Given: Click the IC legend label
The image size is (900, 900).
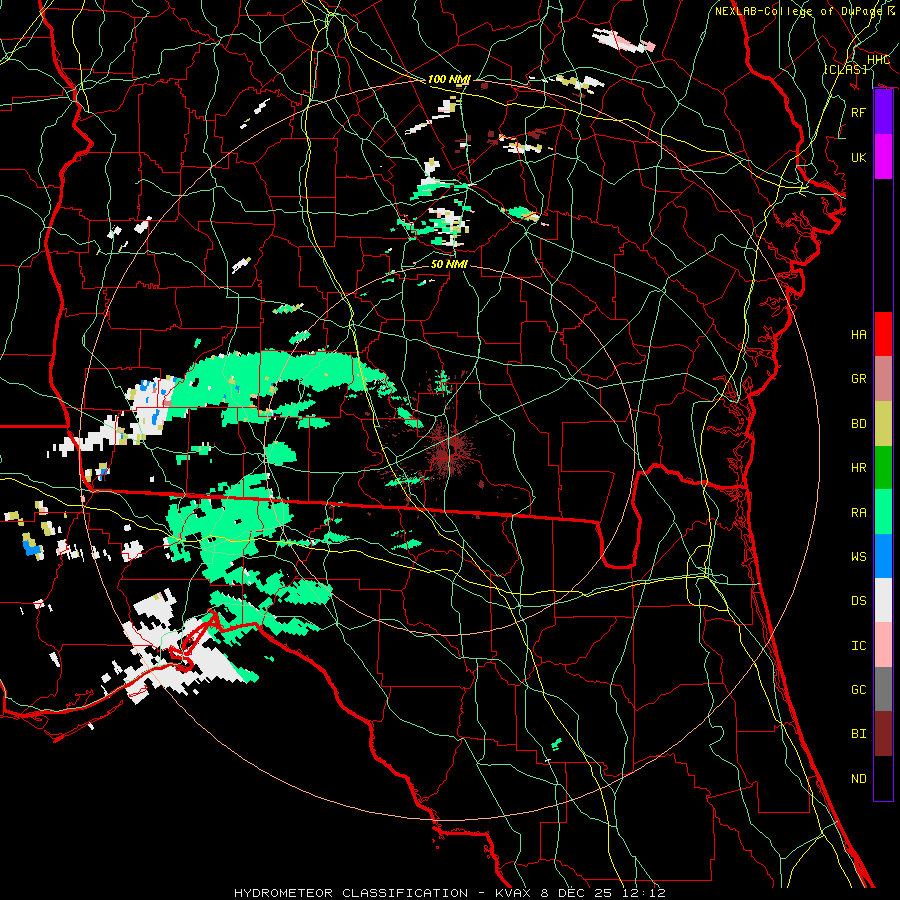Looking at the screenshot, I should pos(859,645).
